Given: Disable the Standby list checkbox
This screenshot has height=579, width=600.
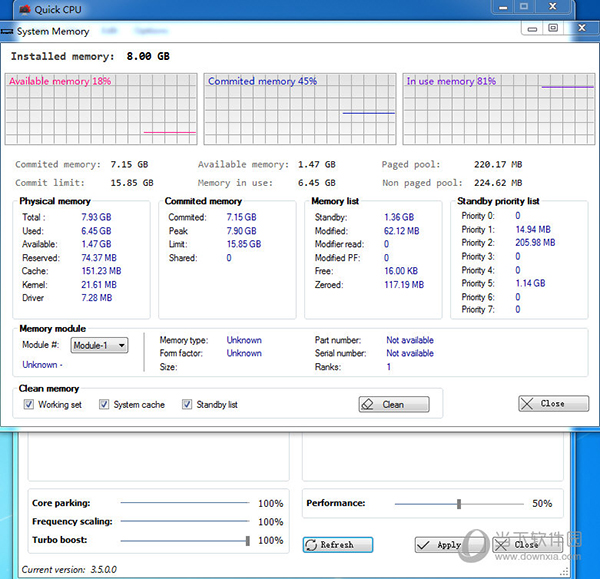Looking at the screenshot, I should pos(187,405).
